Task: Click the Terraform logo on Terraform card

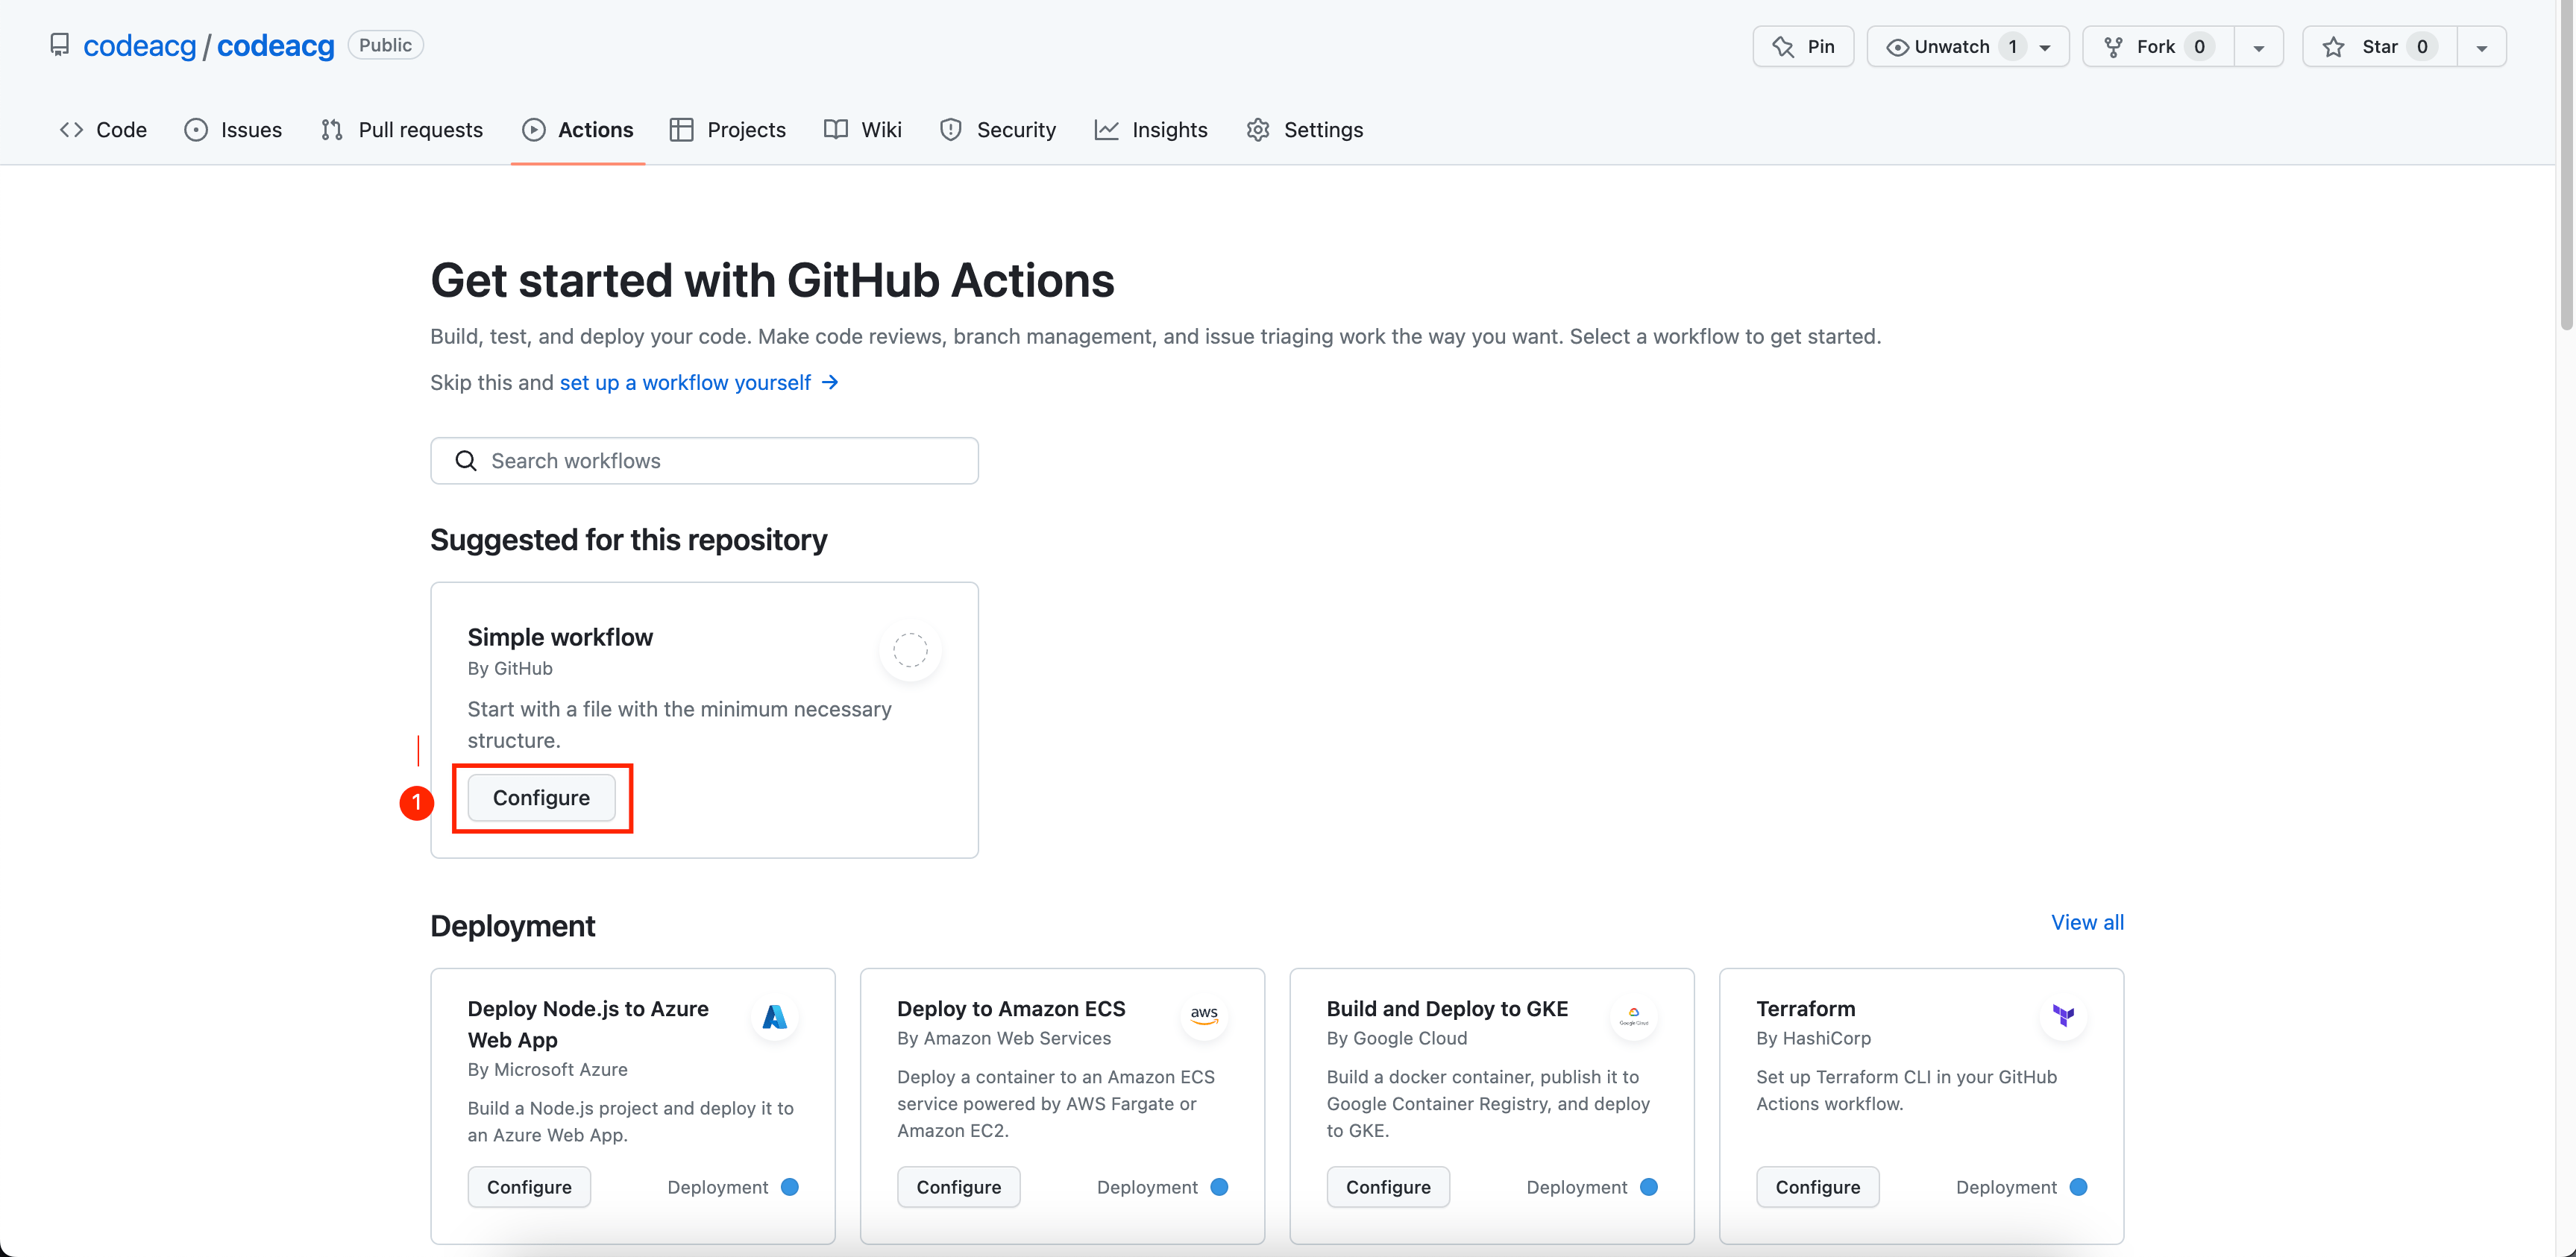Action: 2063,1016
